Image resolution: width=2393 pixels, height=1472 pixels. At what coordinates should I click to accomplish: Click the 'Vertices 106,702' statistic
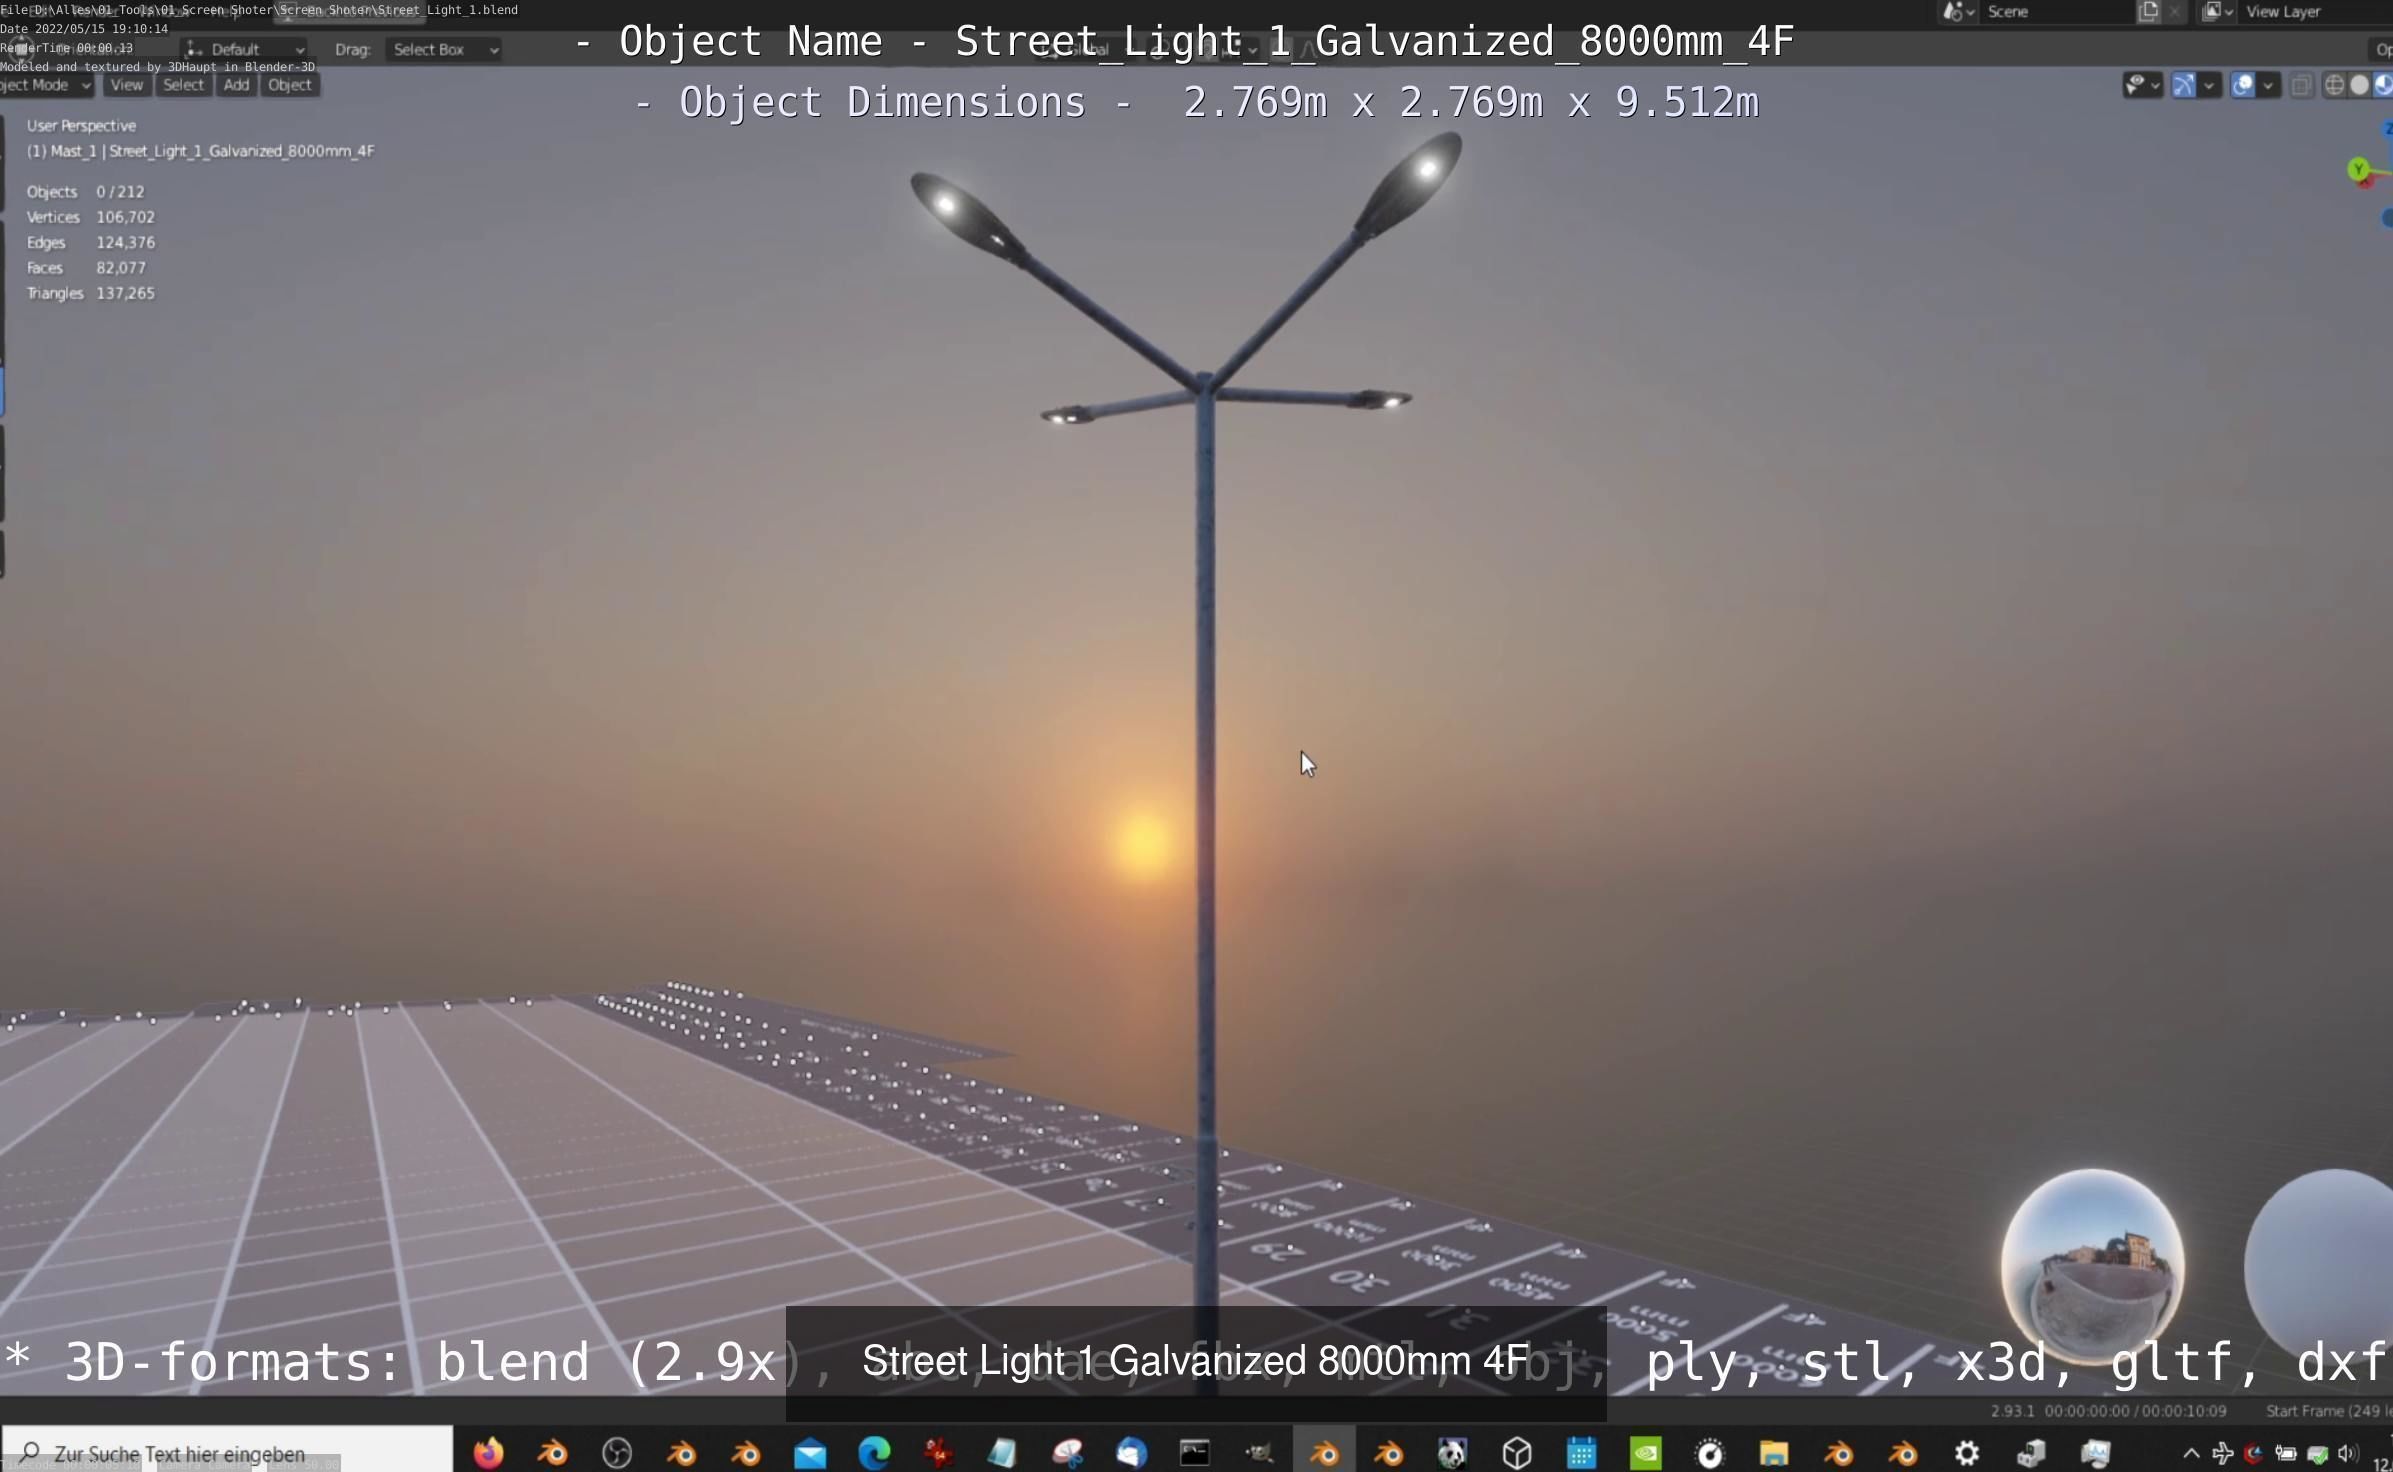90,217
